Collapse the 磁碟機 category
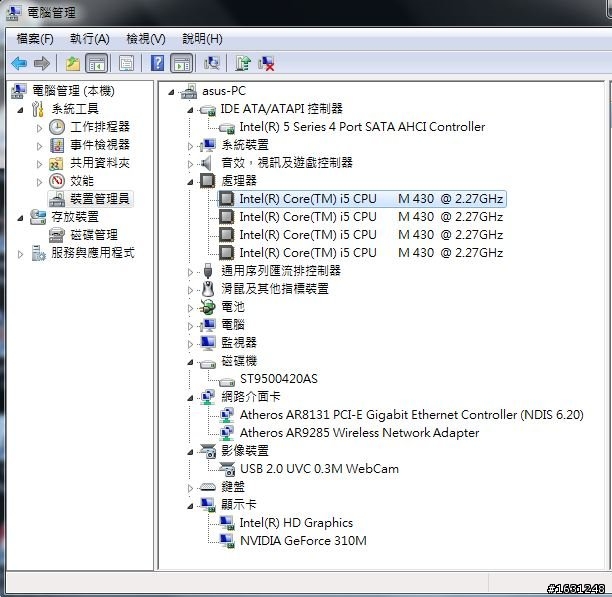Image resolution: width=612 pixels, height=597 pixels. (190, 362)
